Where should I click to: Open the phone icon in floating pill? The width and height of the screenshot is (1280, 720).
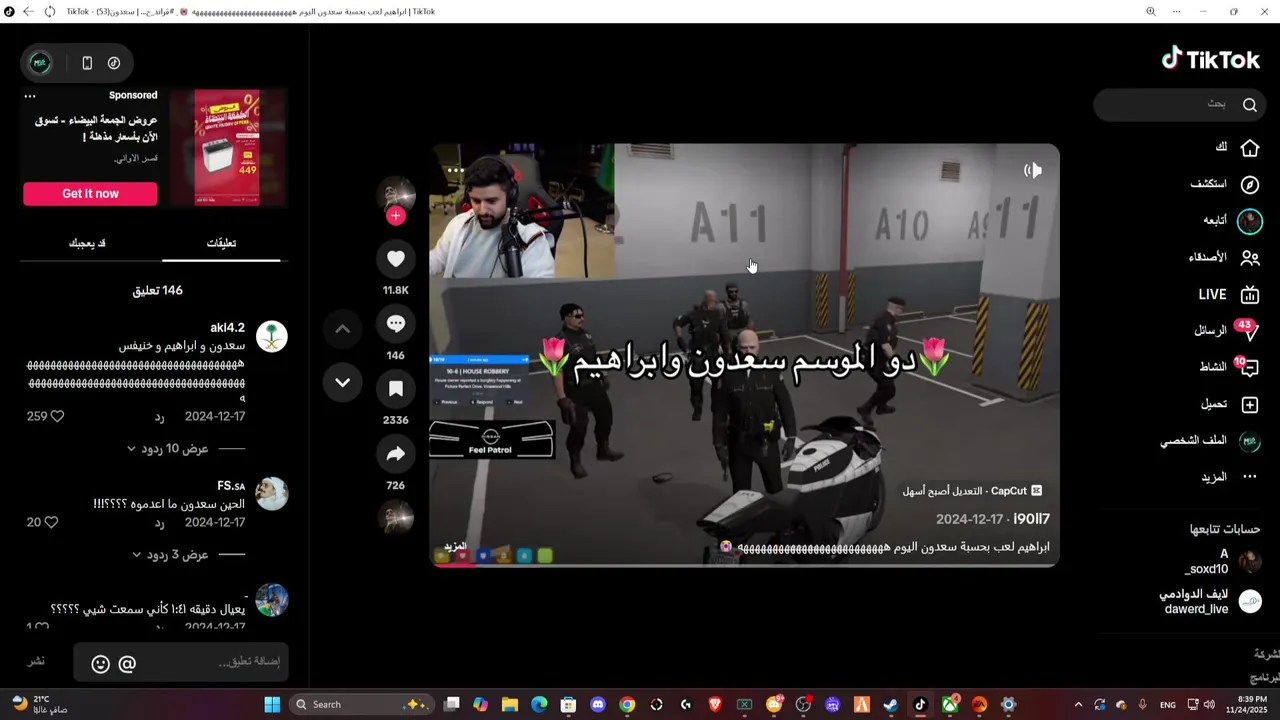[87, 63]
